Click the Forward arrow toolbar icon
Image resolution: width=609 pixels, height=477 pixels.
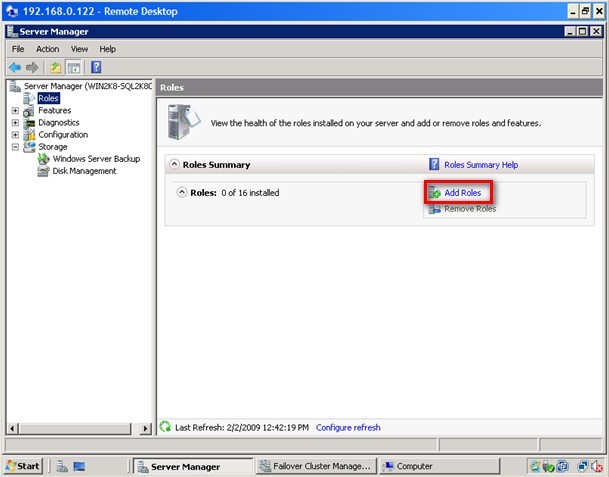click(x=32, y=68)
